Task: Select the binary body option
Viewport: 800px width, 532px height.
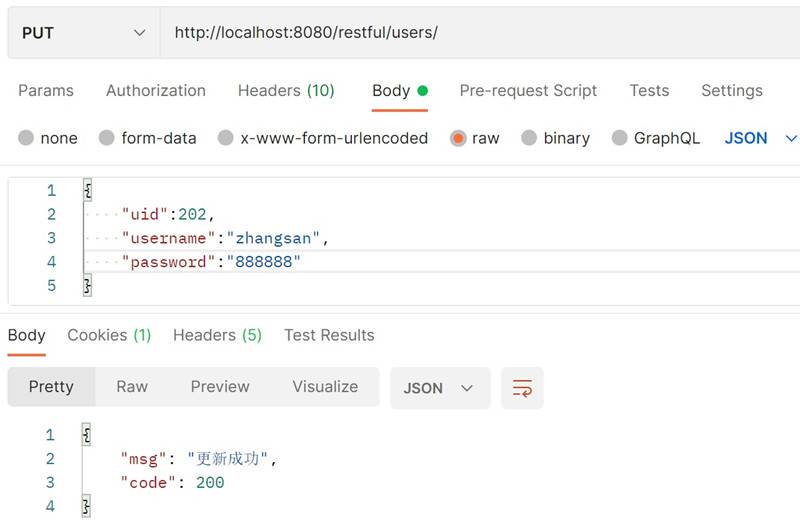Action: point(529,138)
